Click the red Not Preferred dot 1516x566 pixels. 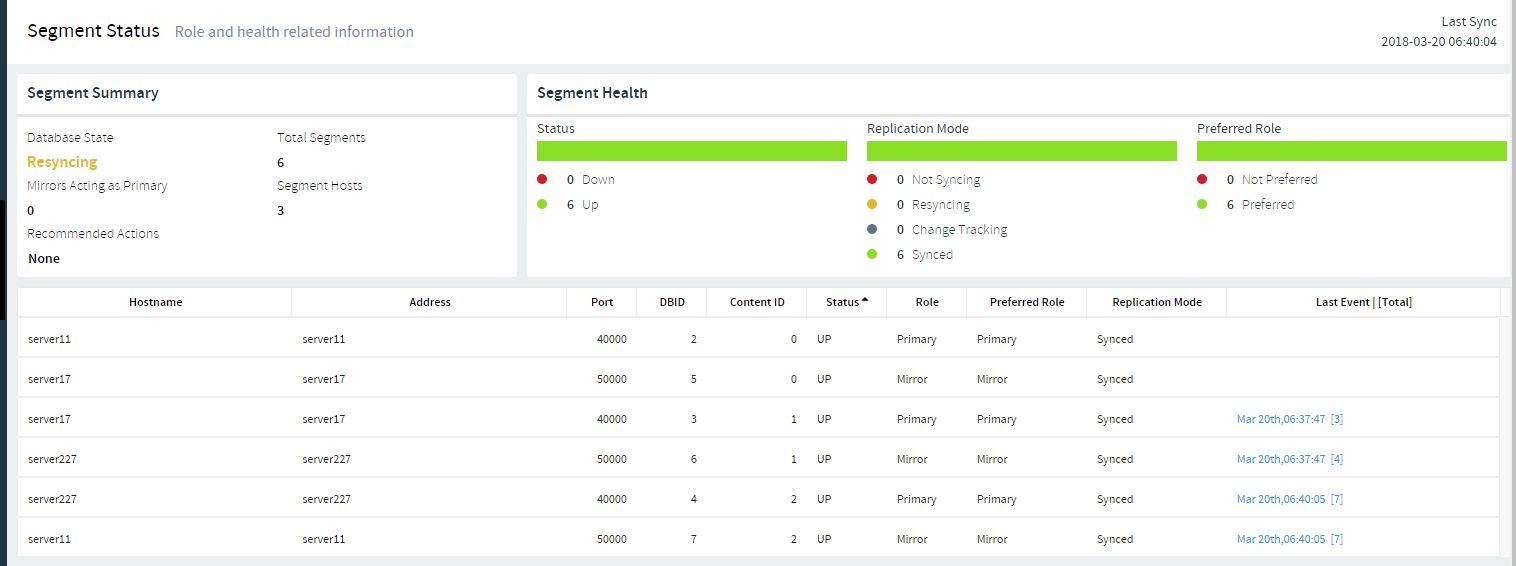[x=1202, y=180]
